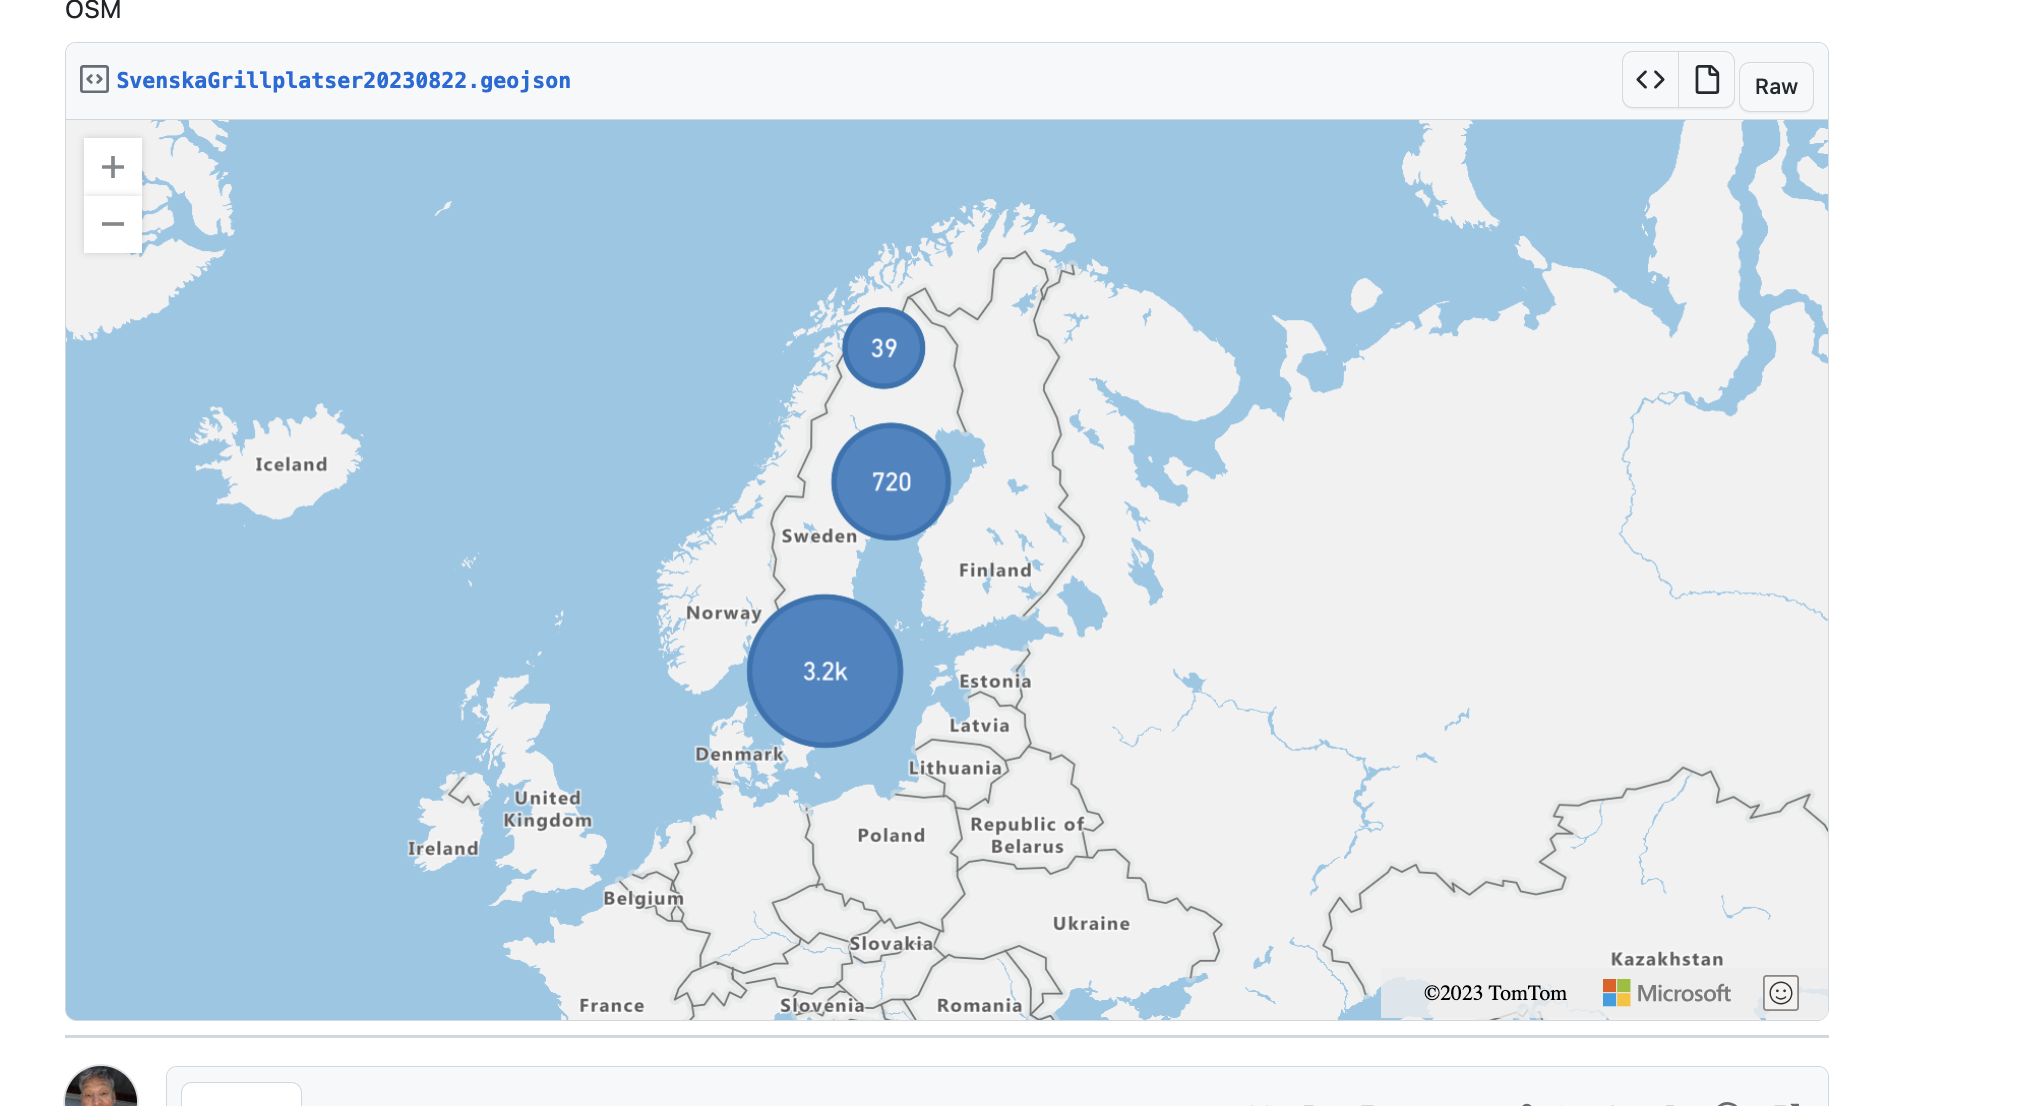Click the source view angle-brackets icon
Screen dimensions: 2028x1106
coord(1650,80)
